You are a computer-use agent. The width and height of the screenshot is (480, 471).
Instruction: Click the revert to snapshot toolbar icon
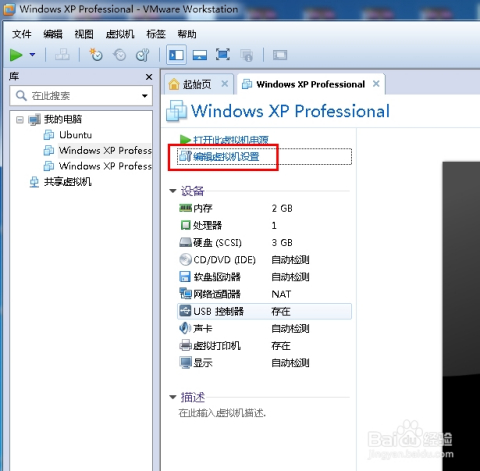[119, 55]
